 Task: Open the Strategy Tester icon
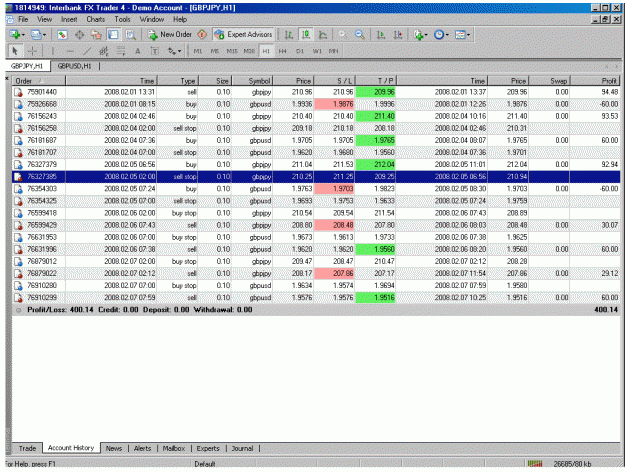click(130, 35)
